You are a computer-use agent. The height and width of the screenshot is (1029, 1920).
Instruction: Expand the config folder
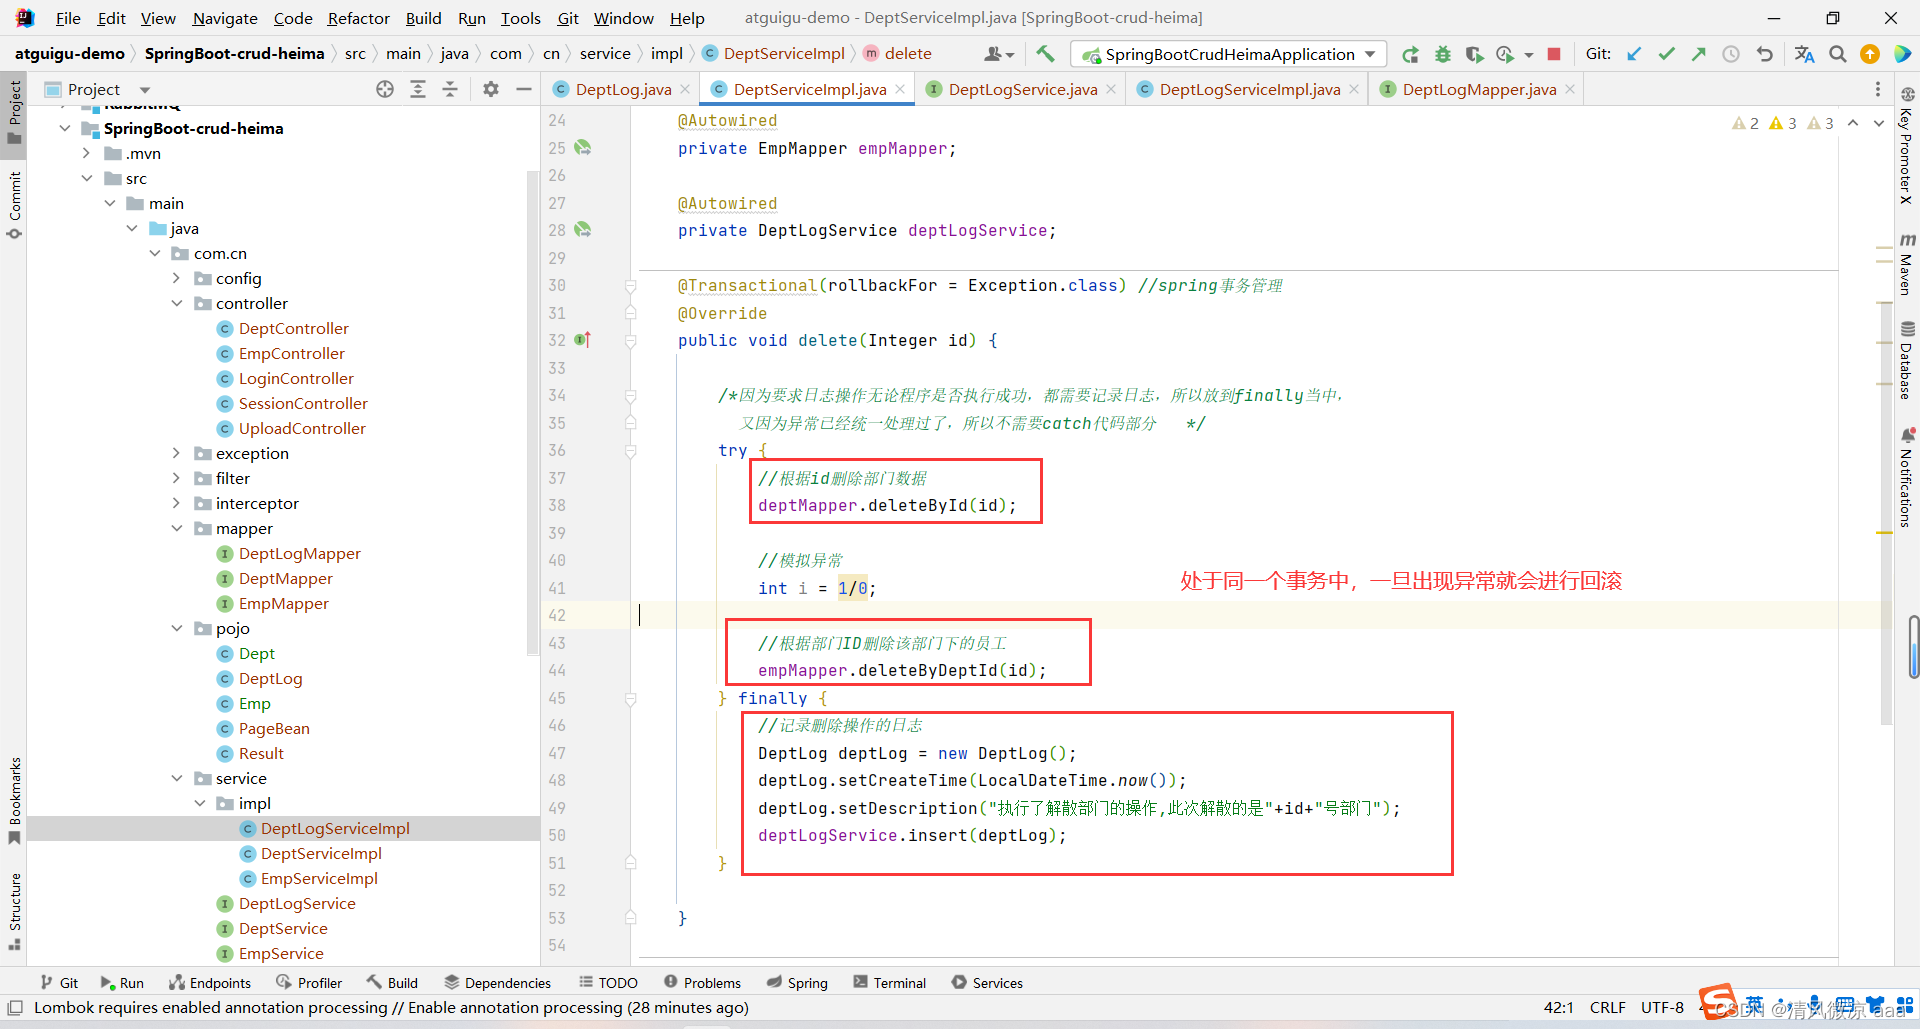177,278
